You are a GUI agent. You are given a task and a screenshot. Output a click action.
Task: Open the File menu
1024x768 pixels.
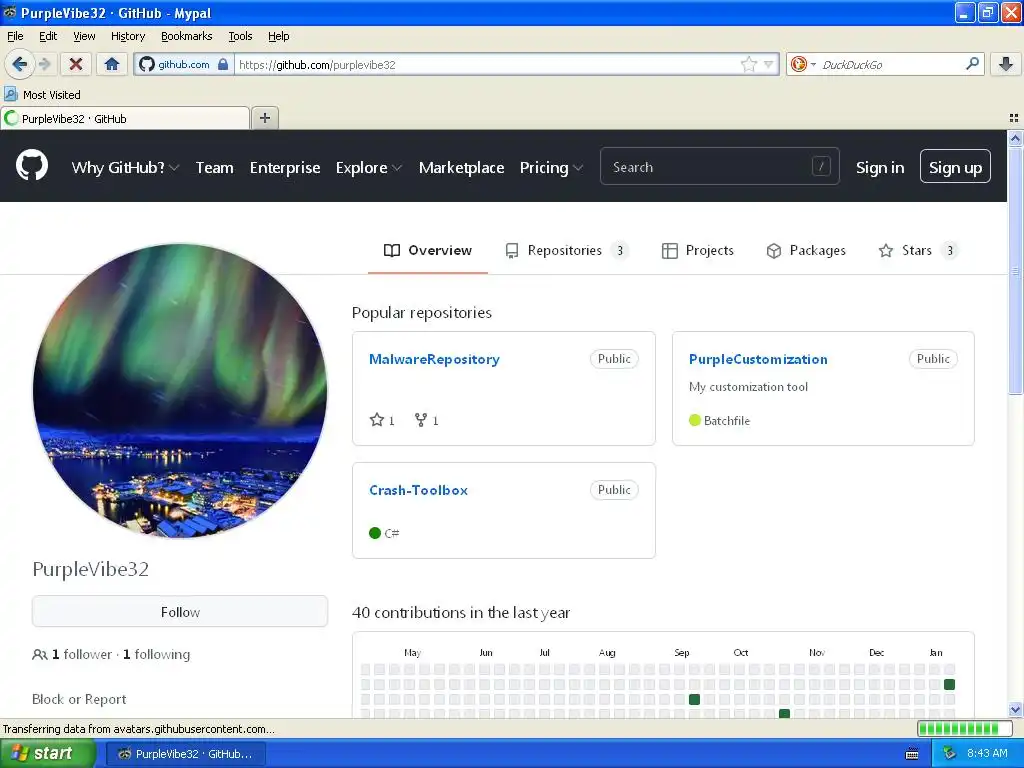[15, 36]
